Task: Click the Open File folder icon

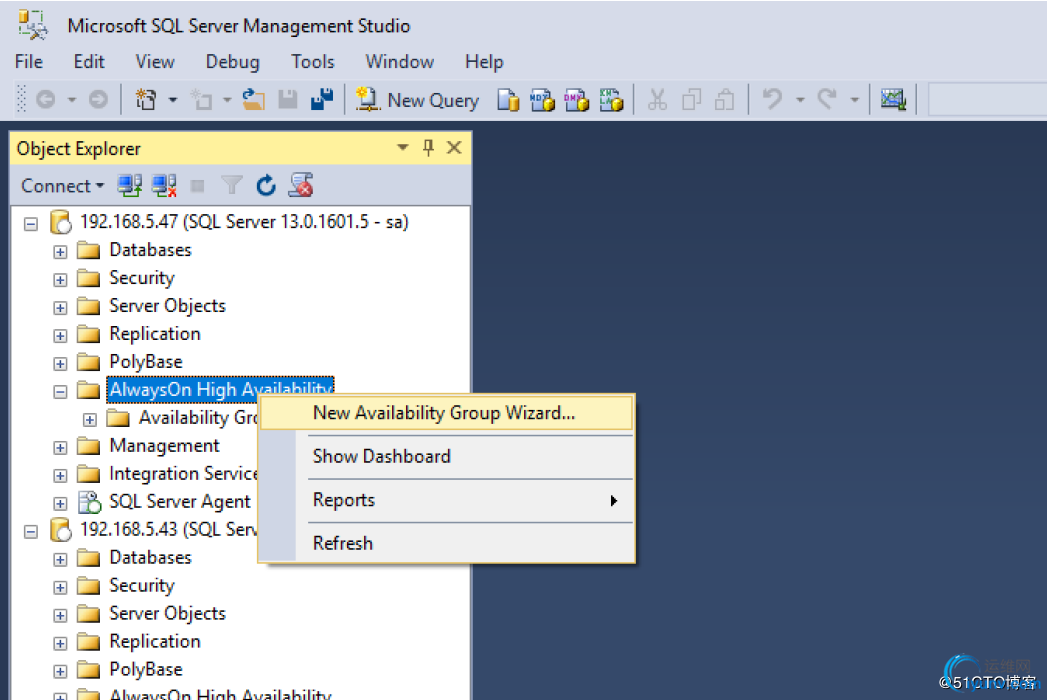Action: pyautogui.click(x=253, y=100)
